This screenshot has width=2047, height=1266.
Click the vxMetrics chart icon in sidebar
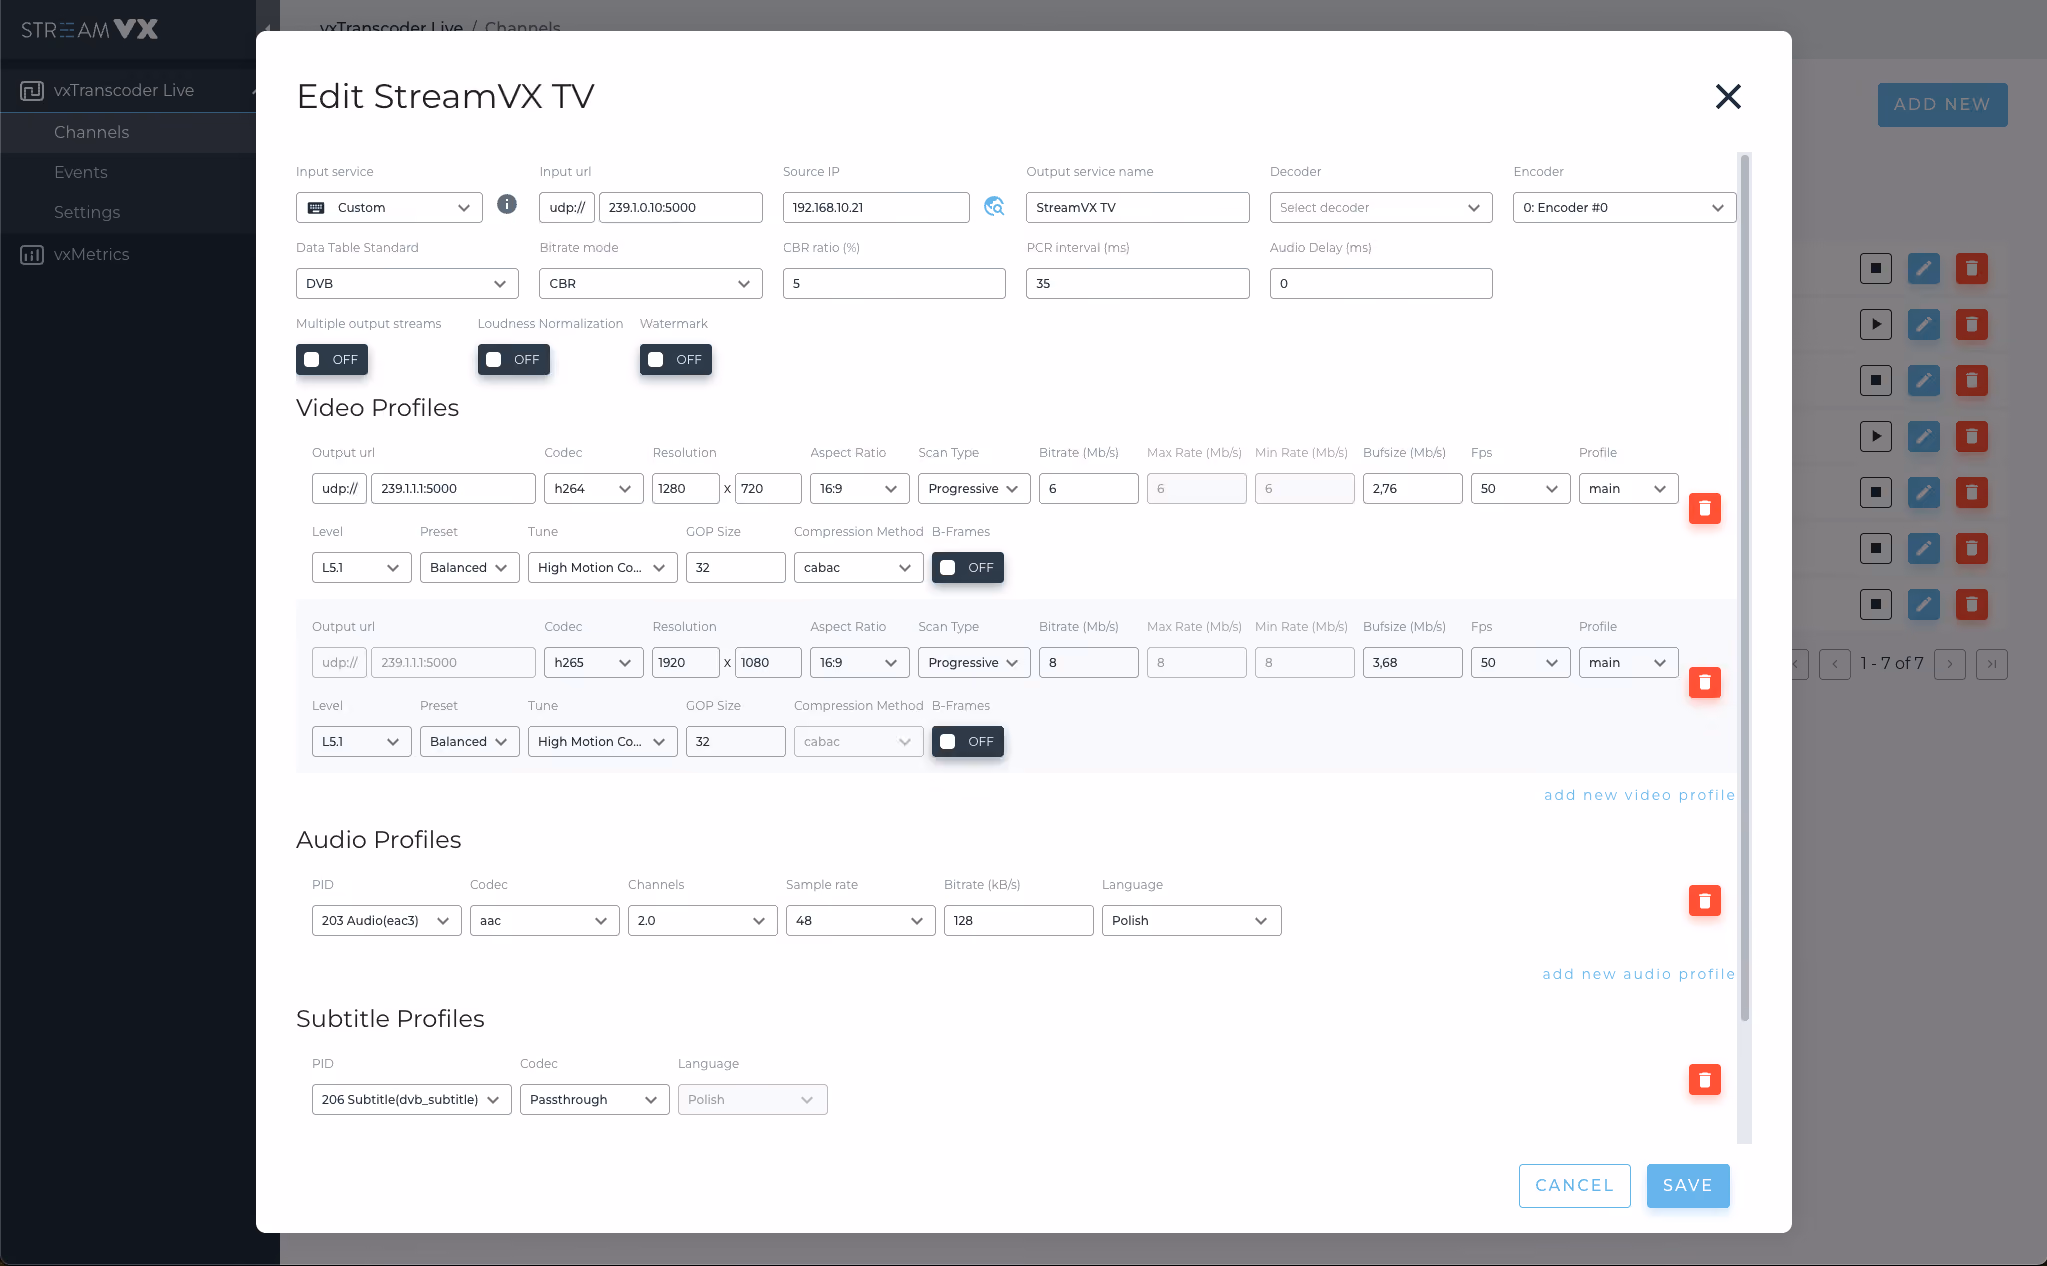point(32,254)
